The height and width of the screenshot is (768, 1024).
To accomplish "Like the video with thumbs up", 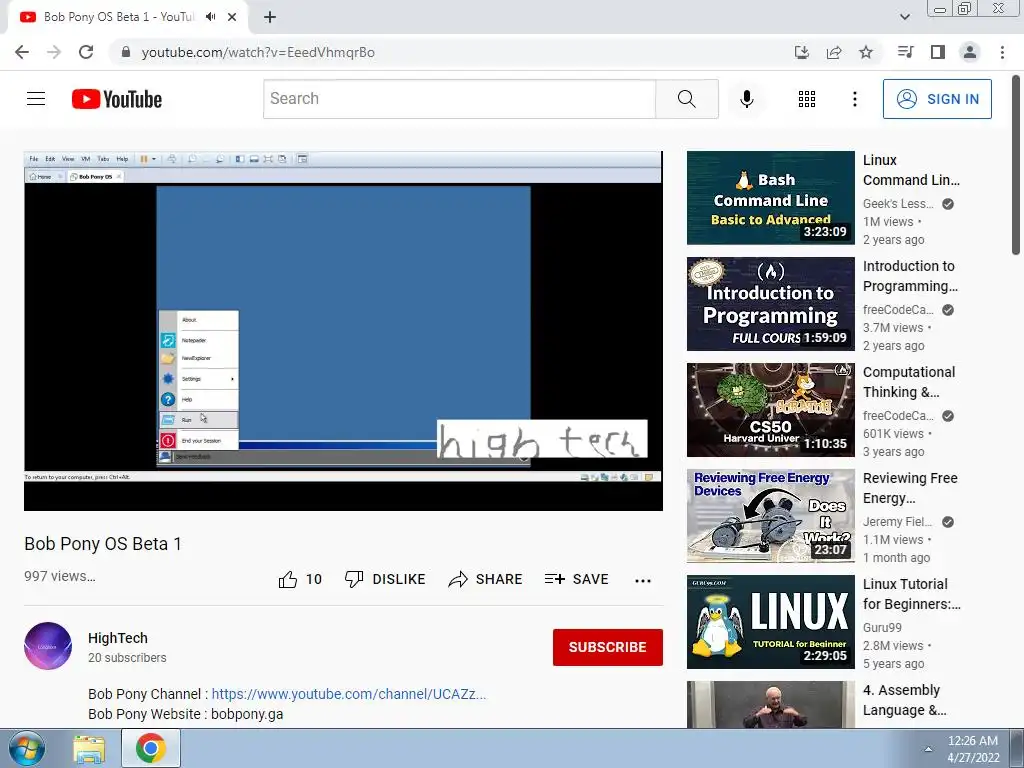I will click(300, 579).
